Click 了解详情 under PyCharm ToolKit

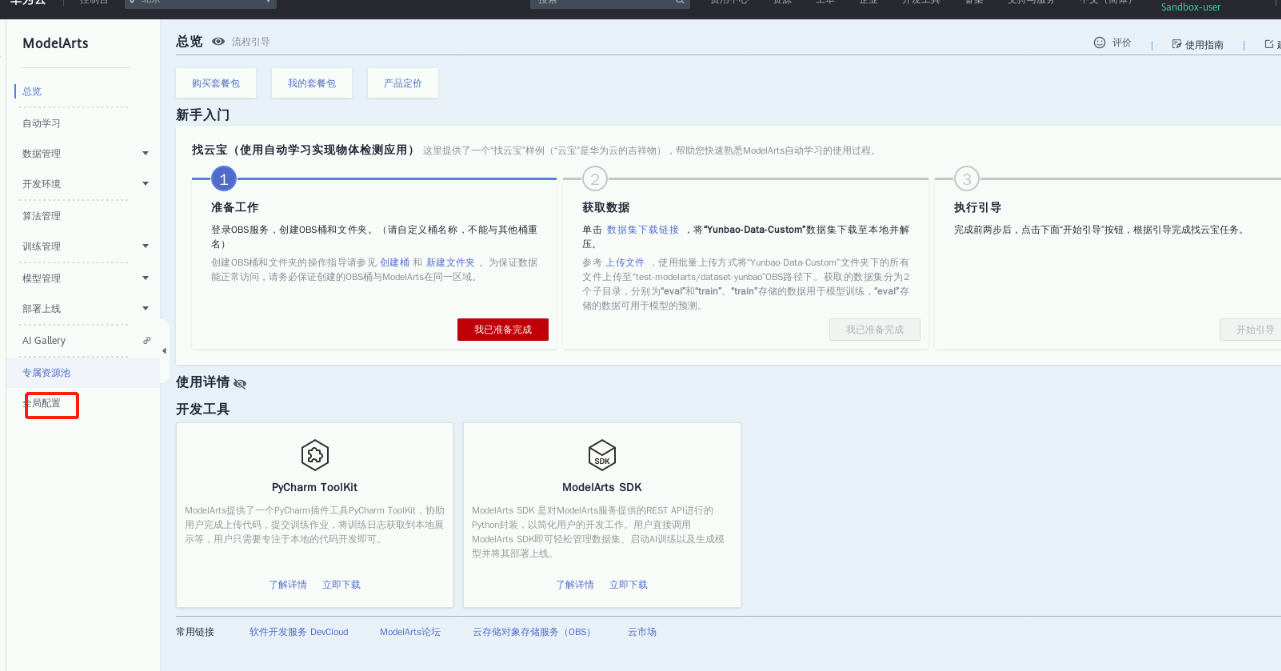[x=287, y=585]
